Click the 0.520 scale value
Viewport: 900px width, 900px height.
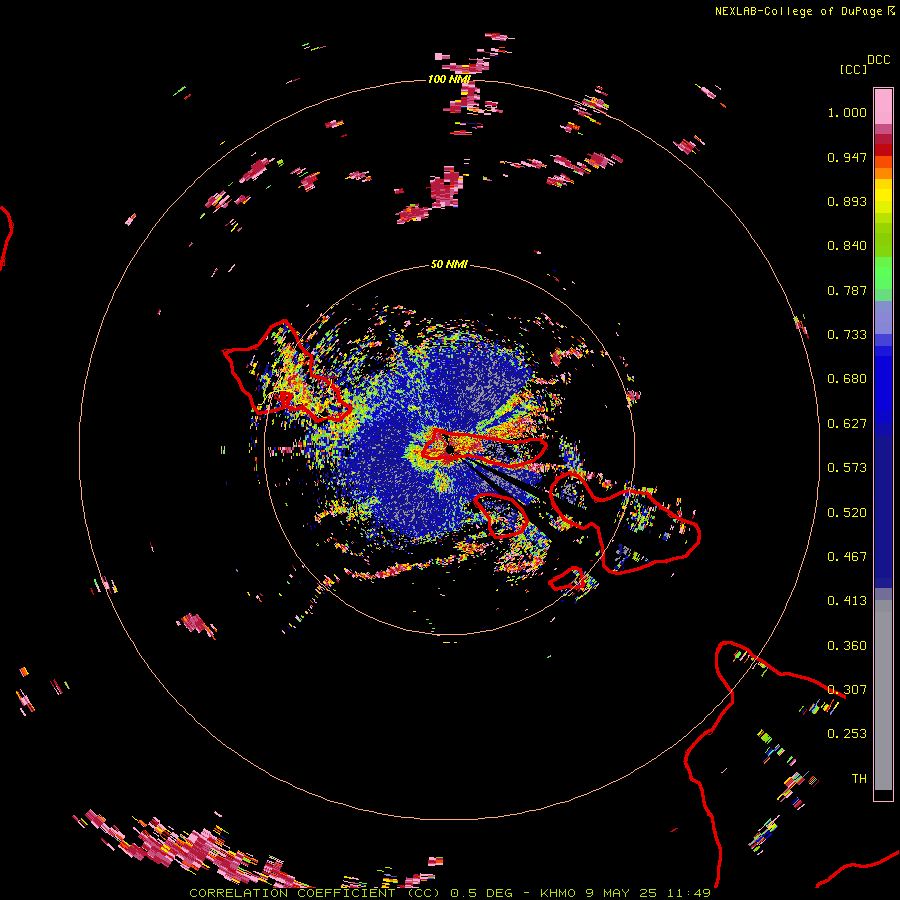click(x=847, y=513)
